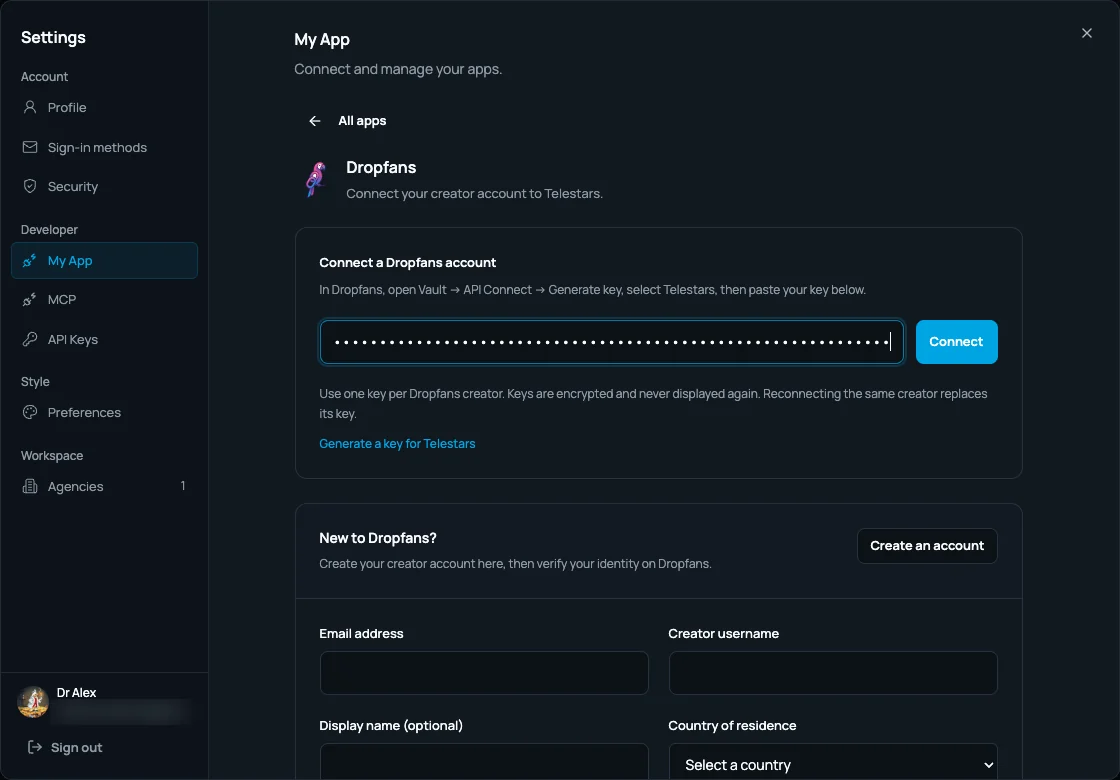
Task: Click the Dr Alex avatar picture
Action: point(33,702)
